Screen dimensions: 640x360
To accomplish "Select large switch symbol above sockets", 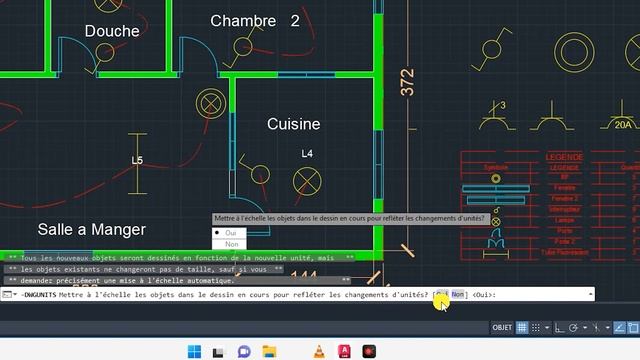I will (x=491, y=49).
